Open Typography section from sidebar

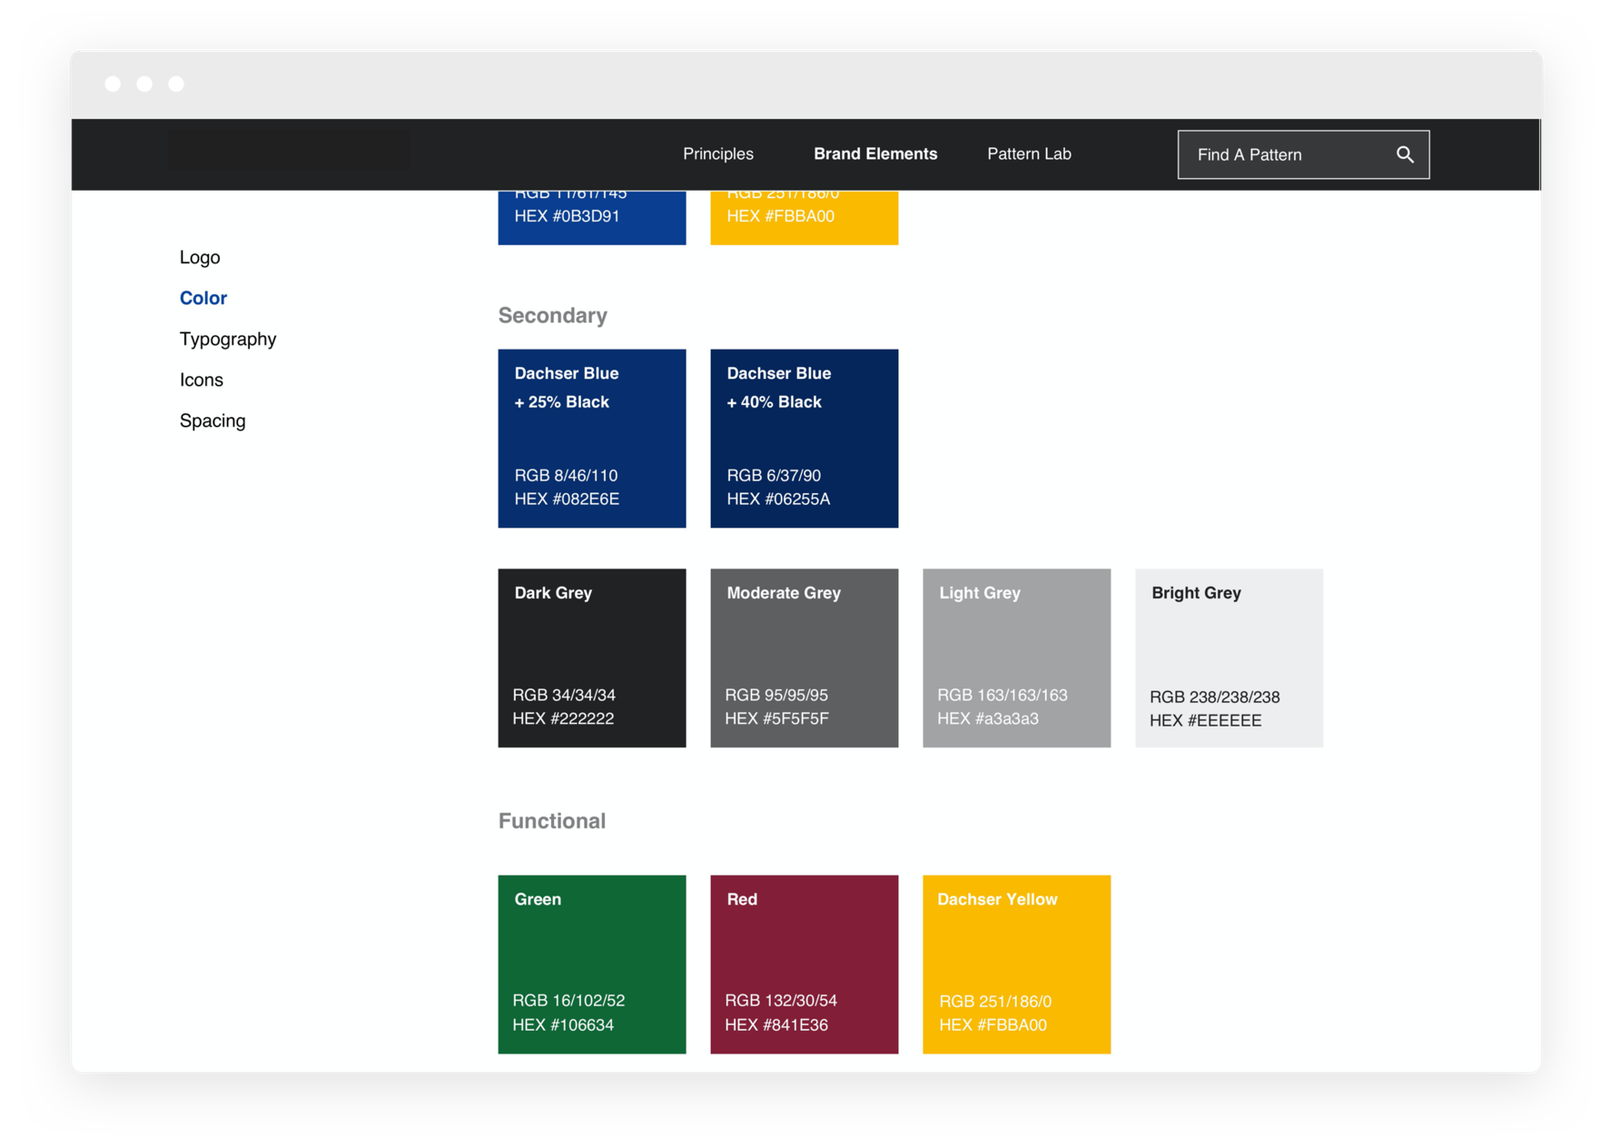228,339
